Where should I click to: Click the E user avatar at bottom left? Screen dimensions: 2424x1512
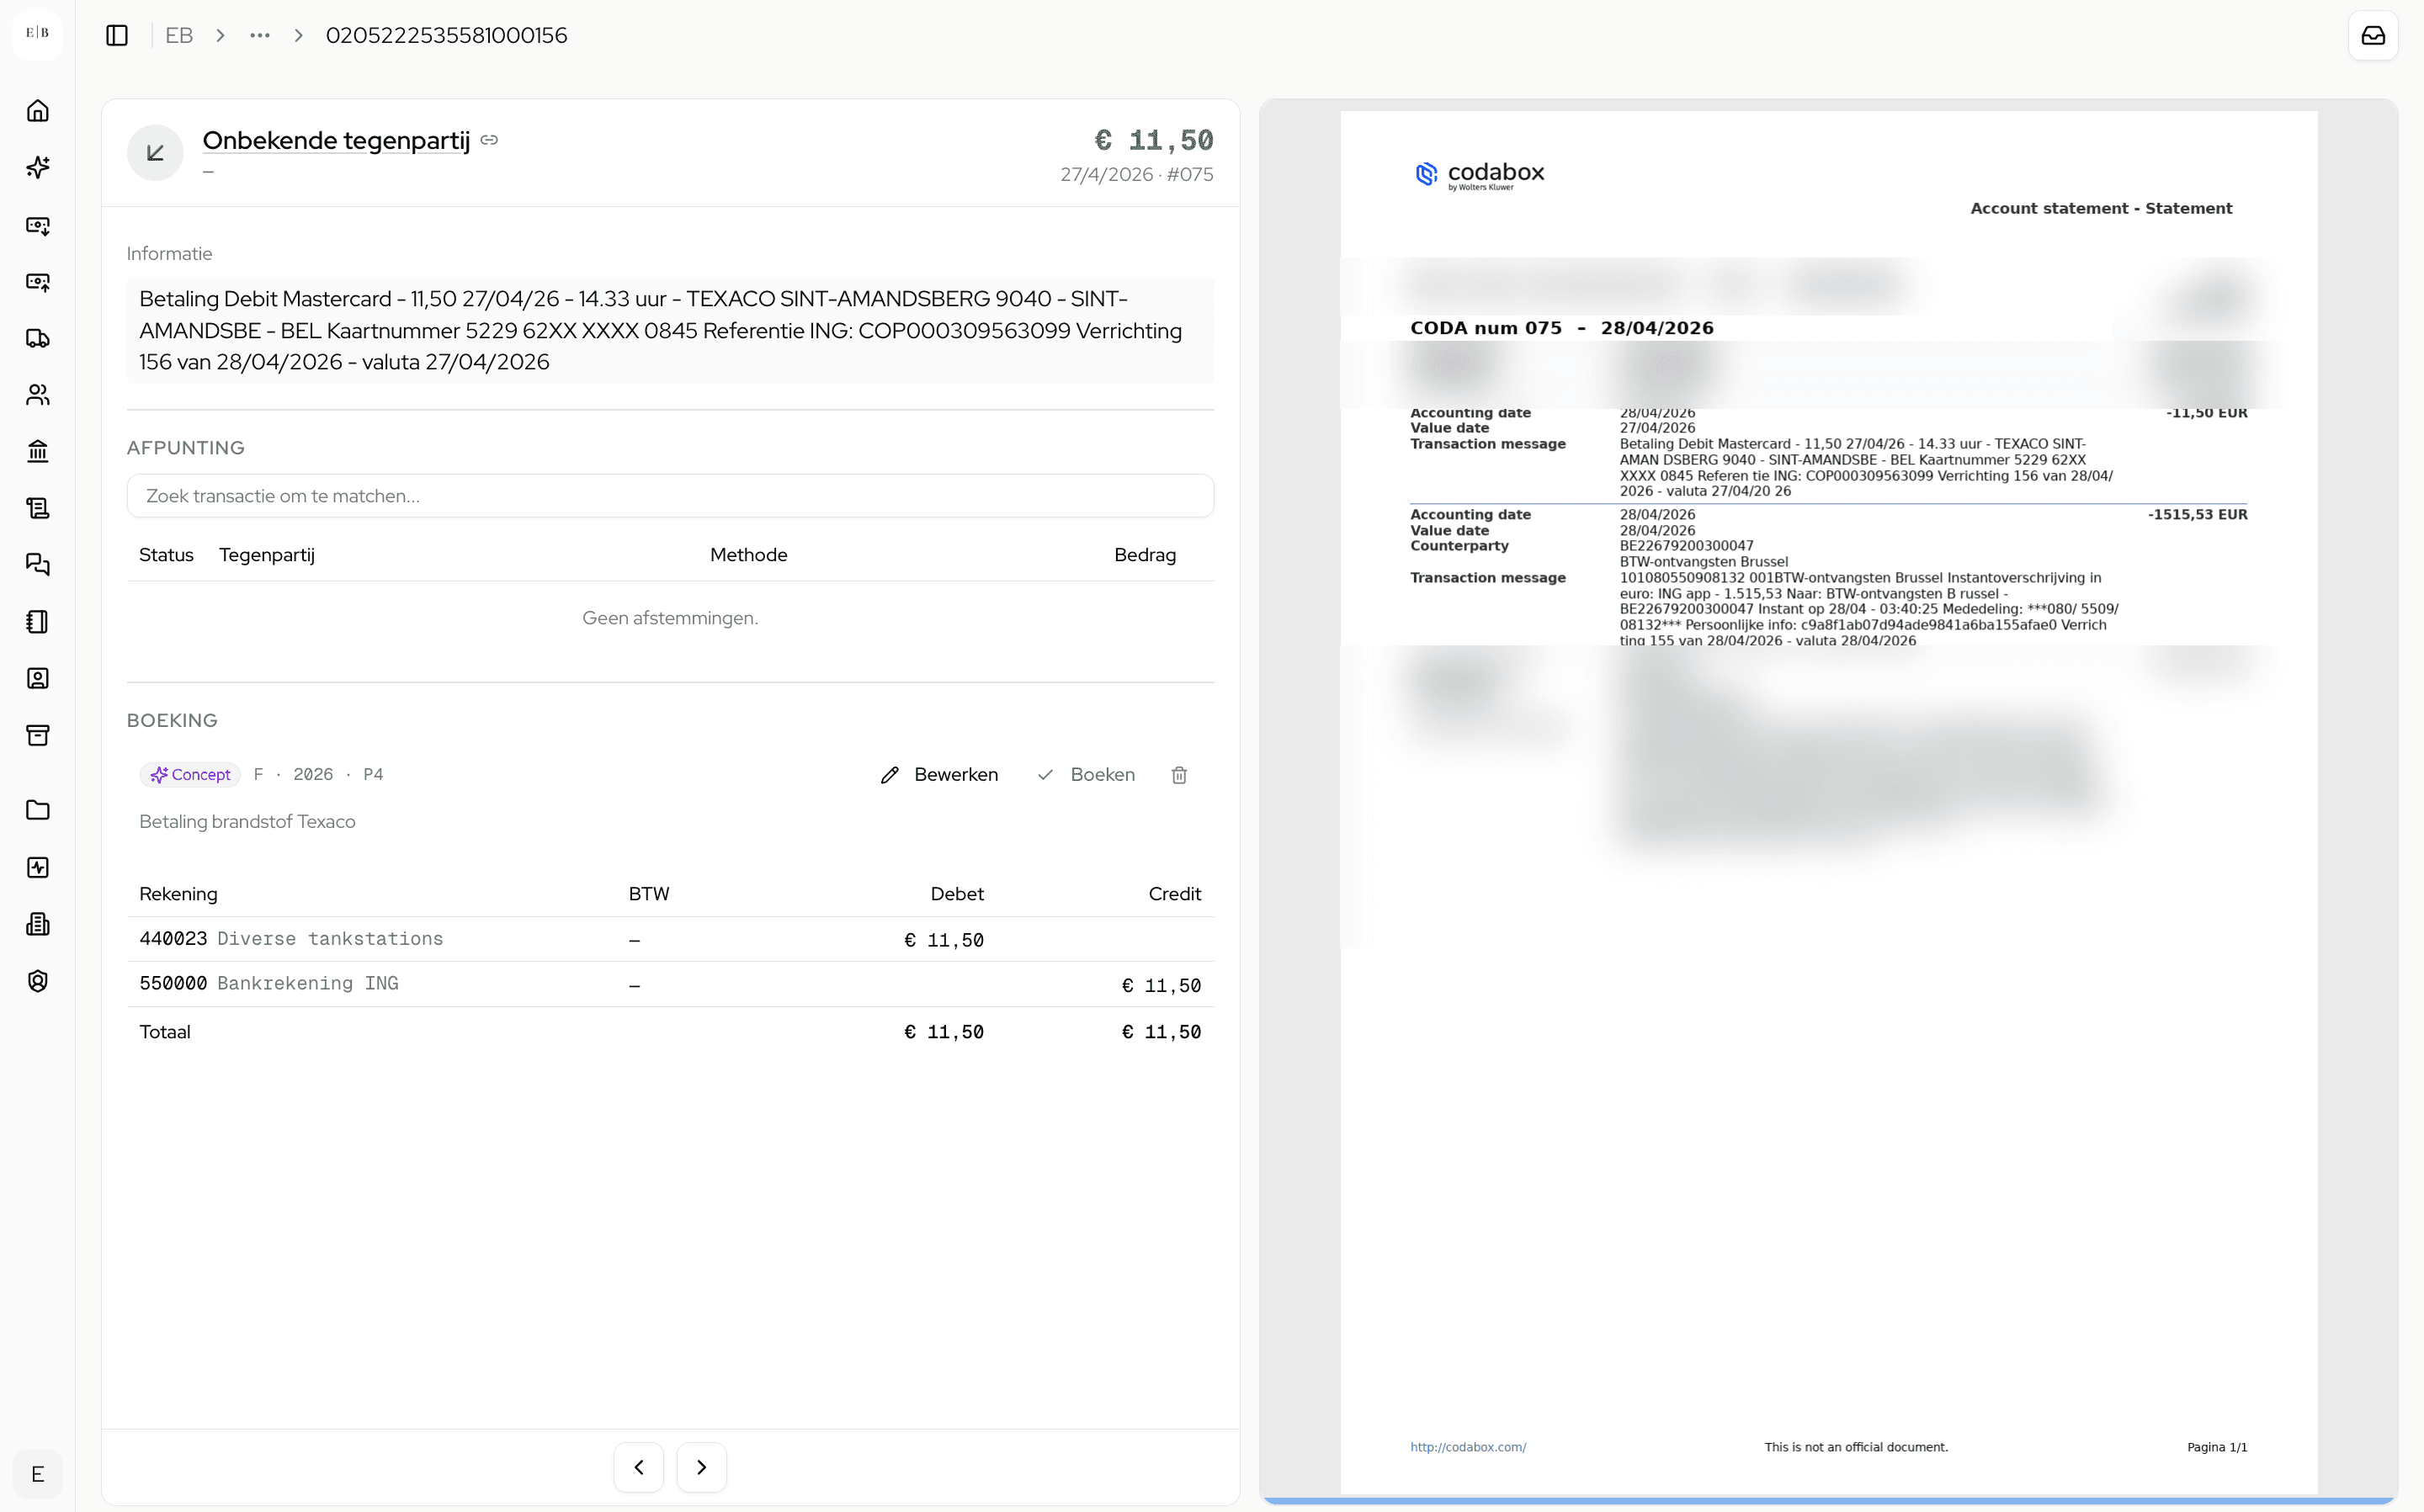pos(38,1474)
